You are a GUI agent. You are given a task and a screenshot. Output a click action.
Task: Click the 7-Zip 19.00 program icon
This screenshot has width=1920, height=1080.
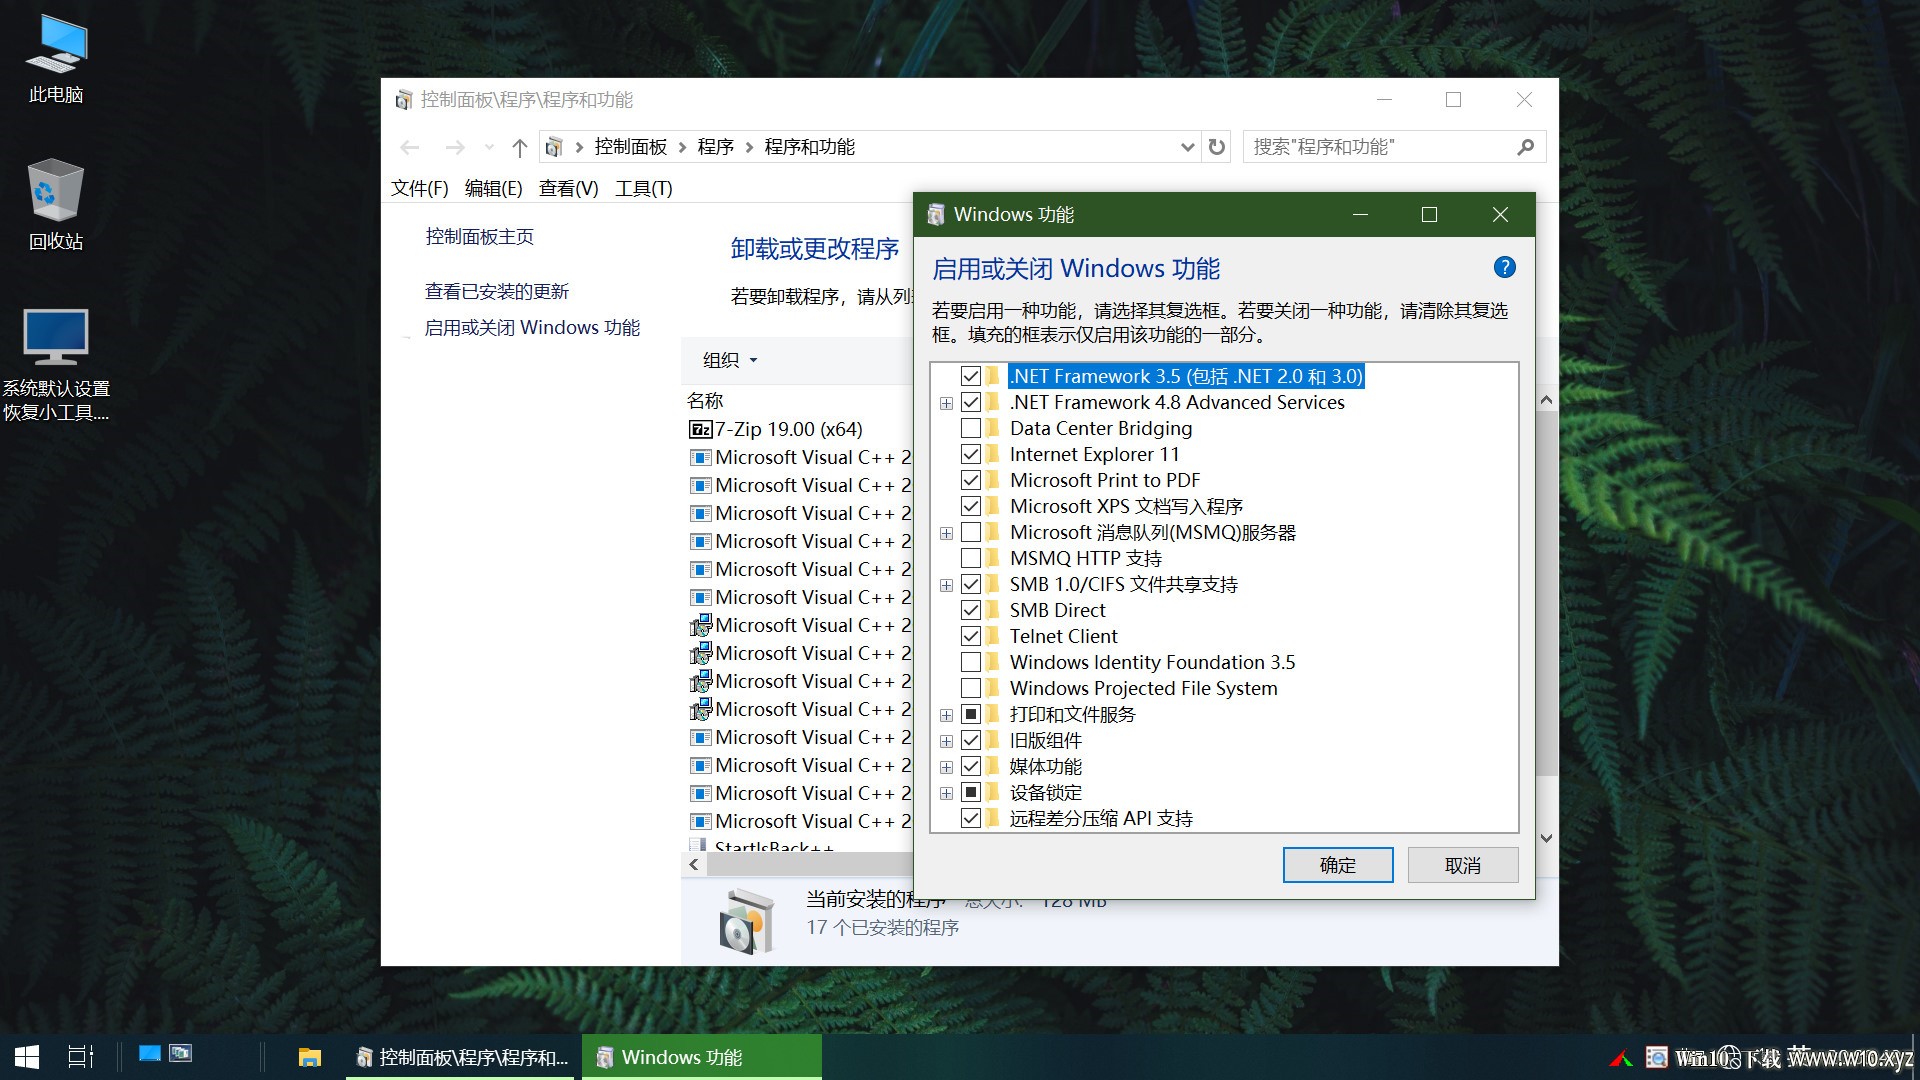click(700, 430)
